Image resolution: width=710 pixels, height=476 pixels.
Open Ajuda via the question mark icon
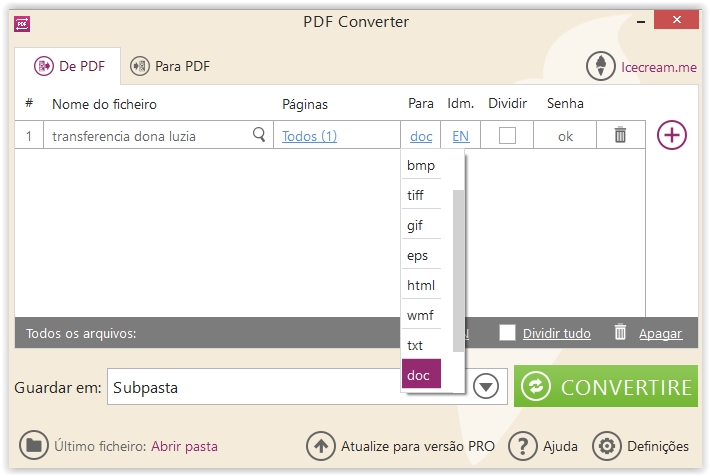[523, 446]
